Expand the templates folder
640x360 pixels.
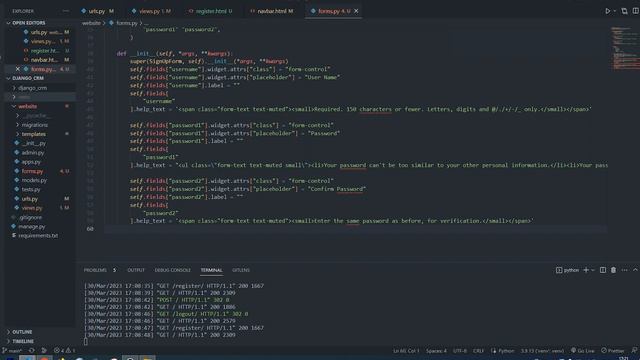[33, 134]
